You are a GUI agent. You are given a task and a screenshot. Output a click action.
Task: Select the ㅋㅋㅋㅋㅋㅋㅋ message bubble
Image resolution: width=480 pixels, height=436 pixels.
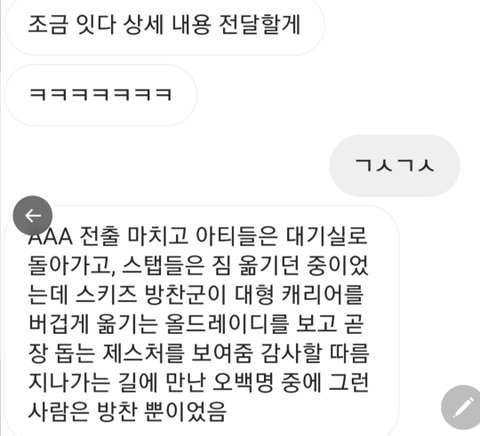[101, 95]
